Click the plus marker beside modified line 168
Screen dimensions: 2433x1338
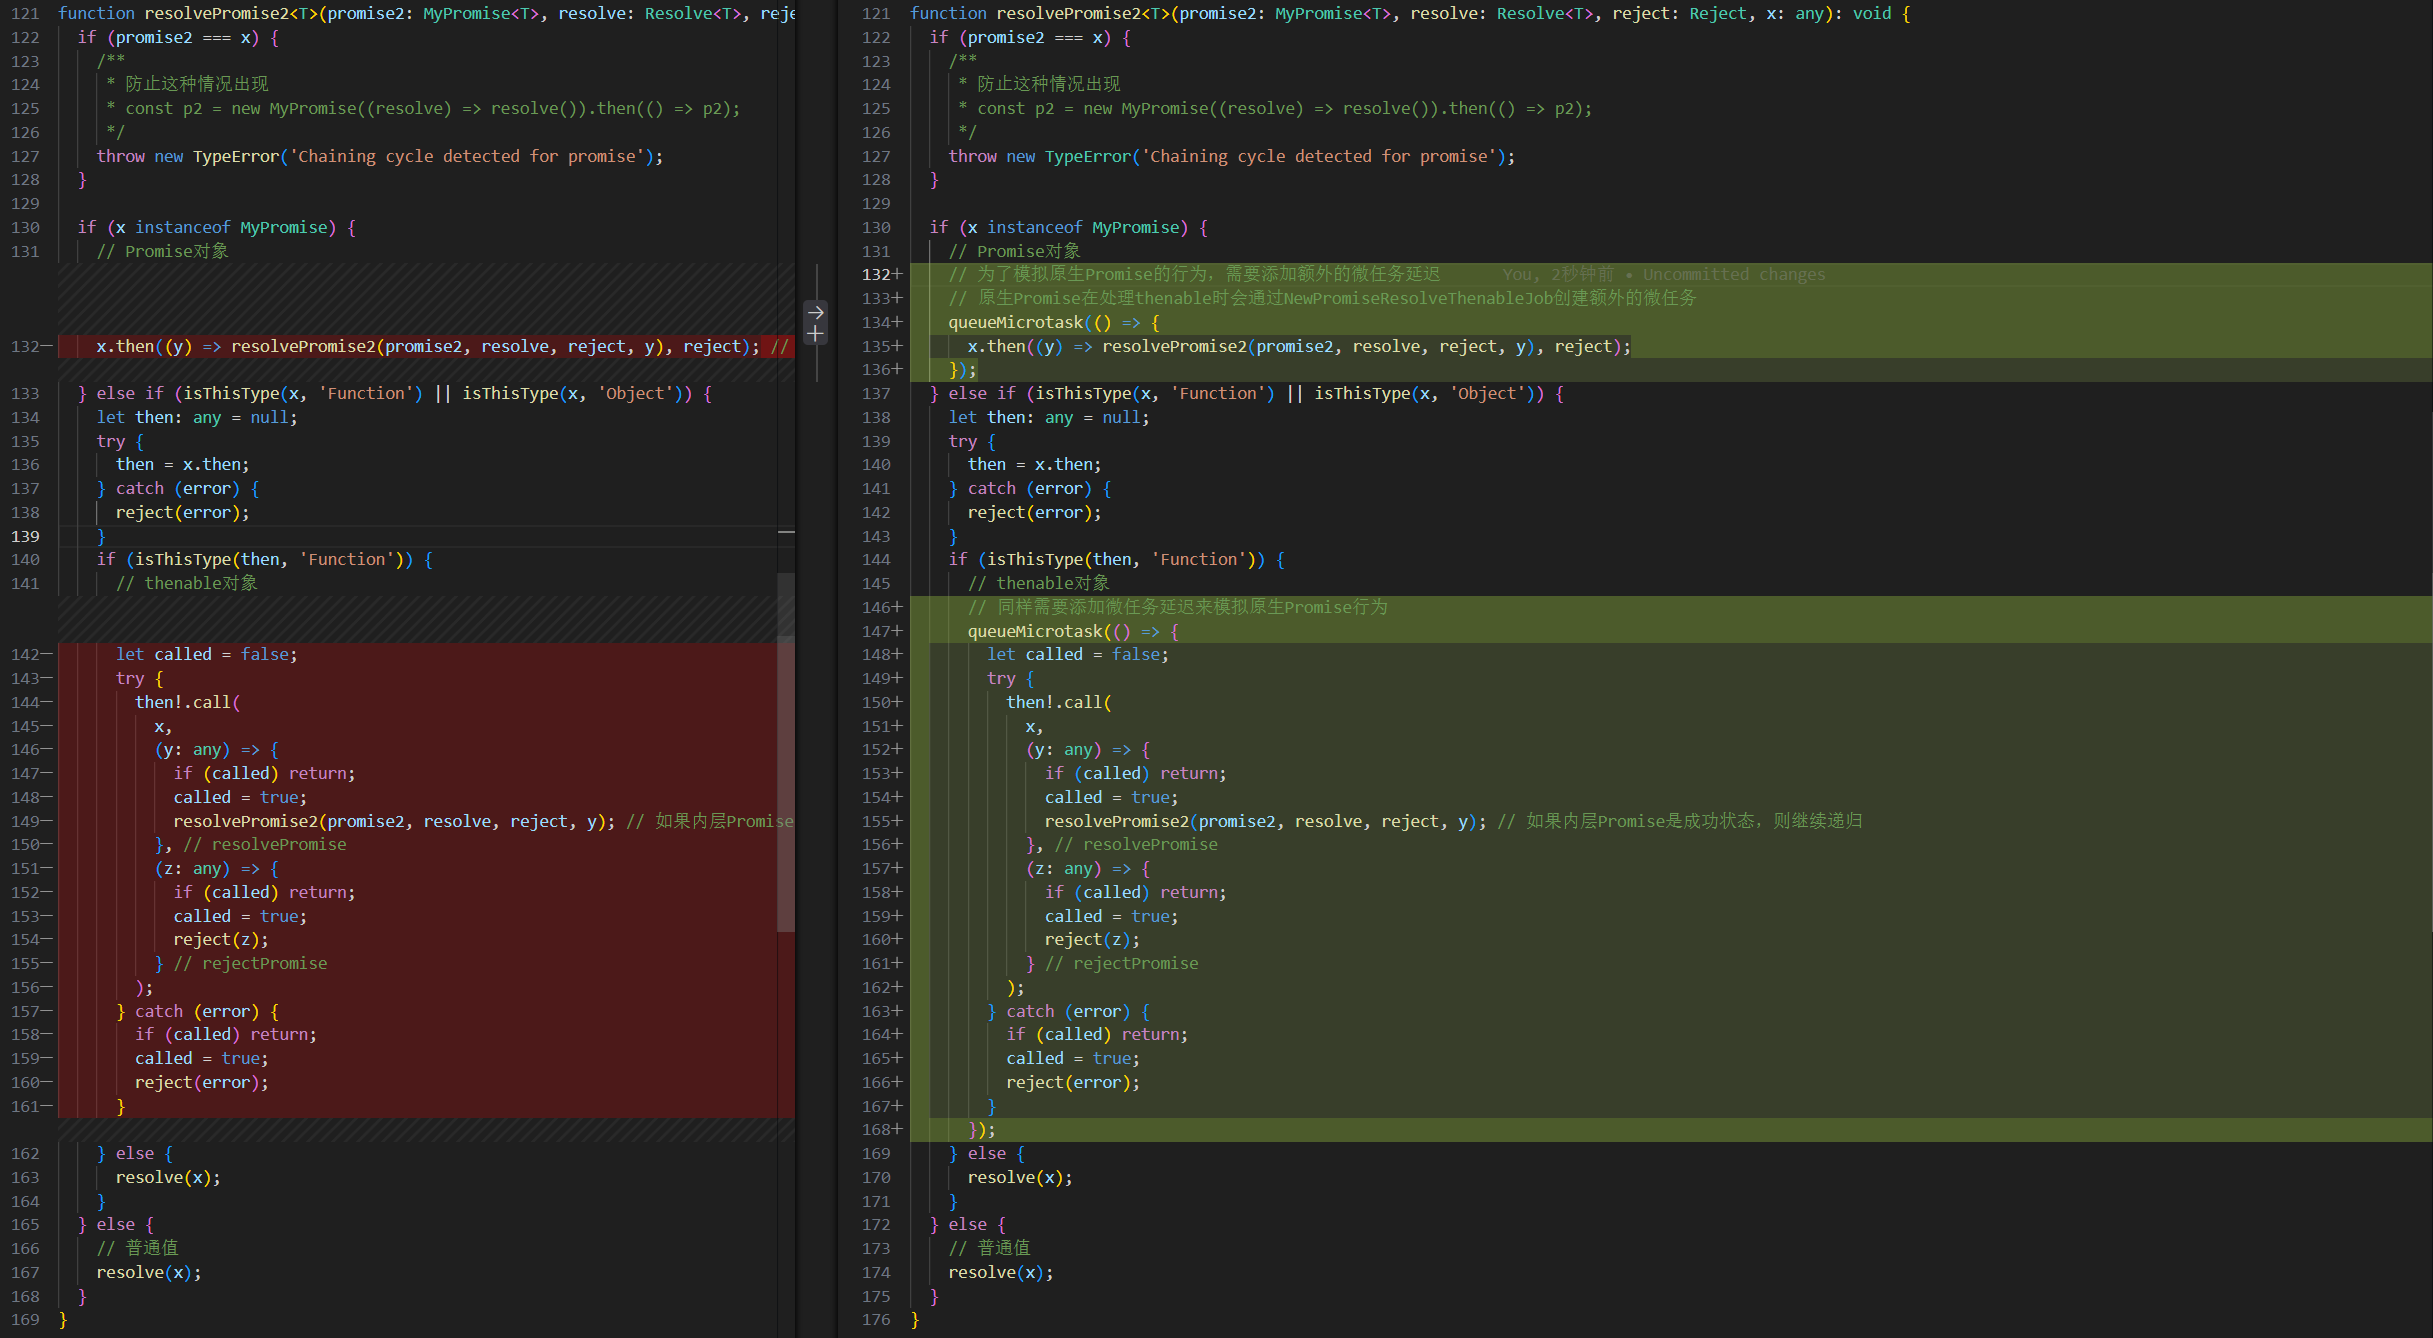point(897,1129)
